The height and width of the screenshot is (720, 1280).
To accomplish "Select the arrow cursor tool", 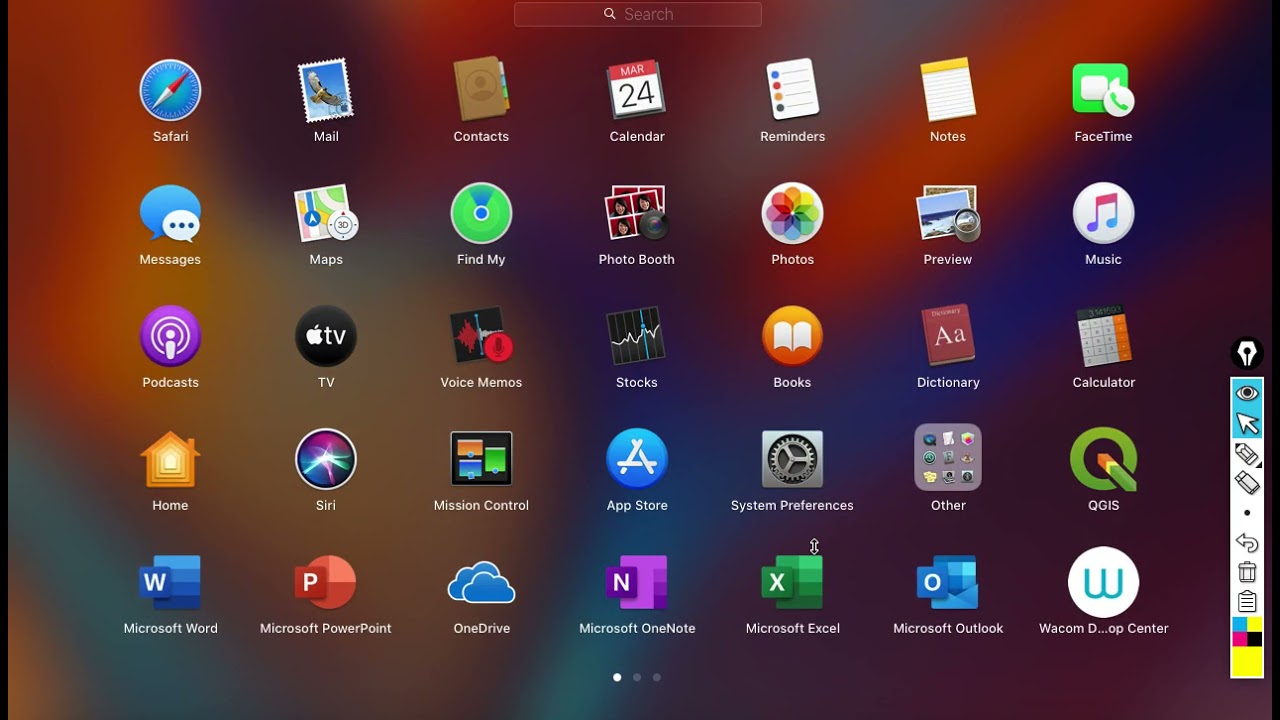I will pyautogui.click(x=1247, y=424).
